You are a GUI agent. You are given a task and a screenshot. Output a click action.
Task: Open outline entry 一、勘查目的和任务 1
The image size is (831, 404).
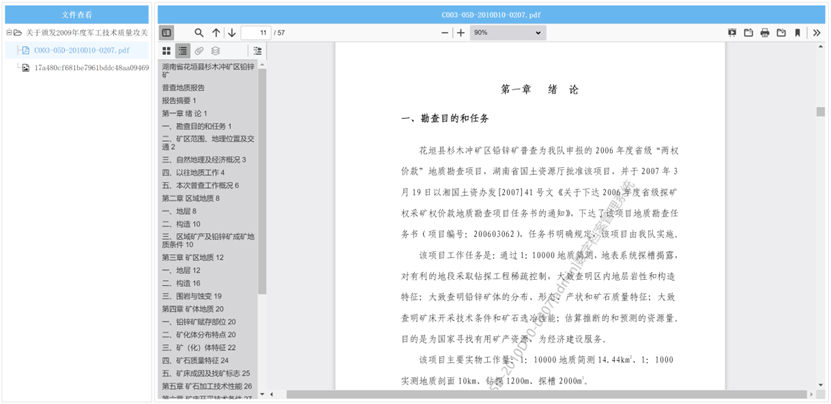point(197,126)
